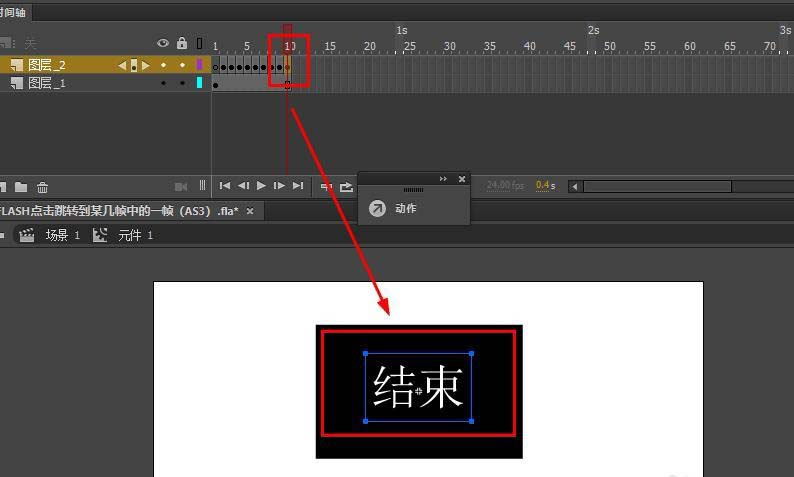Select frame 1 keyframe on 图层_1
Screen dimensions: 794x477
coord(216,85)
